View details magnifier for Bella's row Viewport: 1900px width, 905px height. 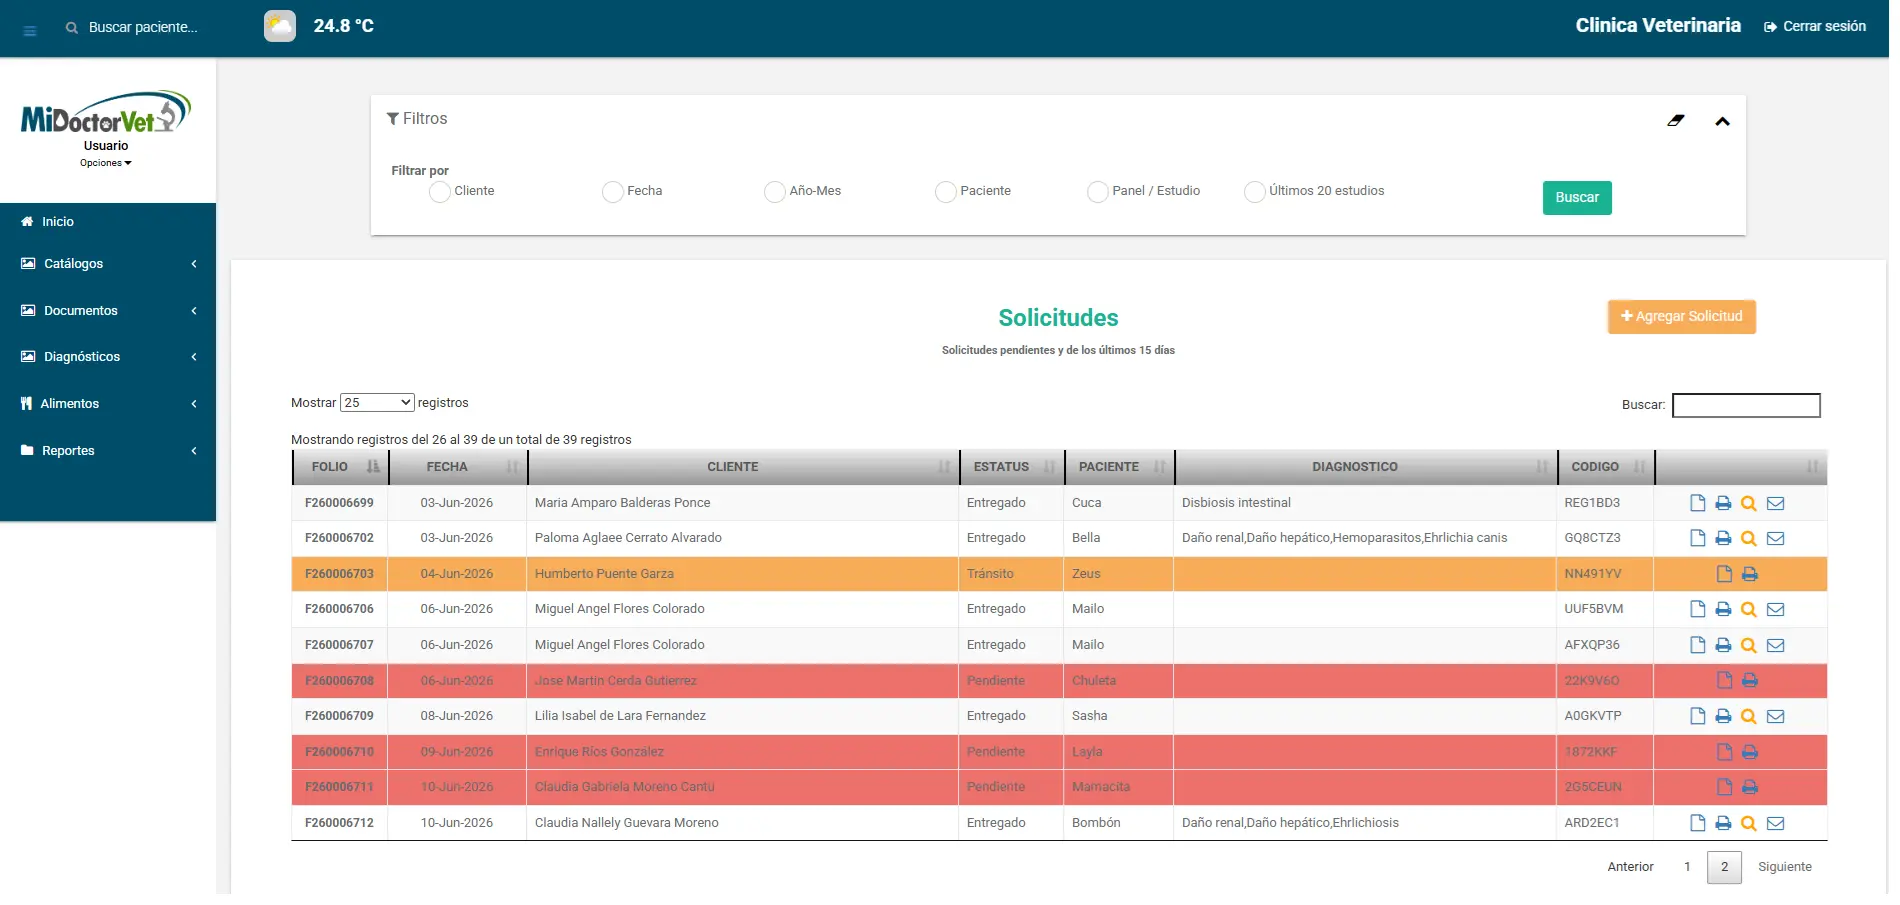(x=1749, y=538)
